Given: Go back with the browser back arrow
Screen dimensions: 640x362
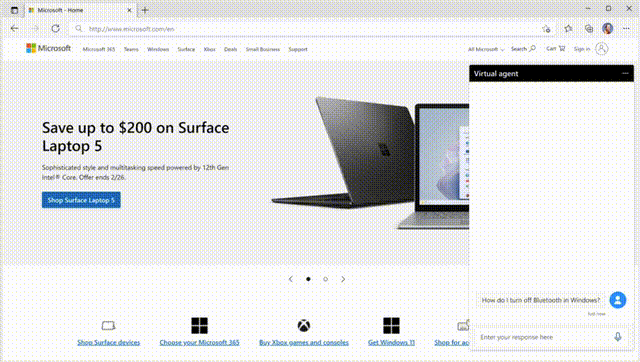Looking at the screenshot, I should (15, 29).
